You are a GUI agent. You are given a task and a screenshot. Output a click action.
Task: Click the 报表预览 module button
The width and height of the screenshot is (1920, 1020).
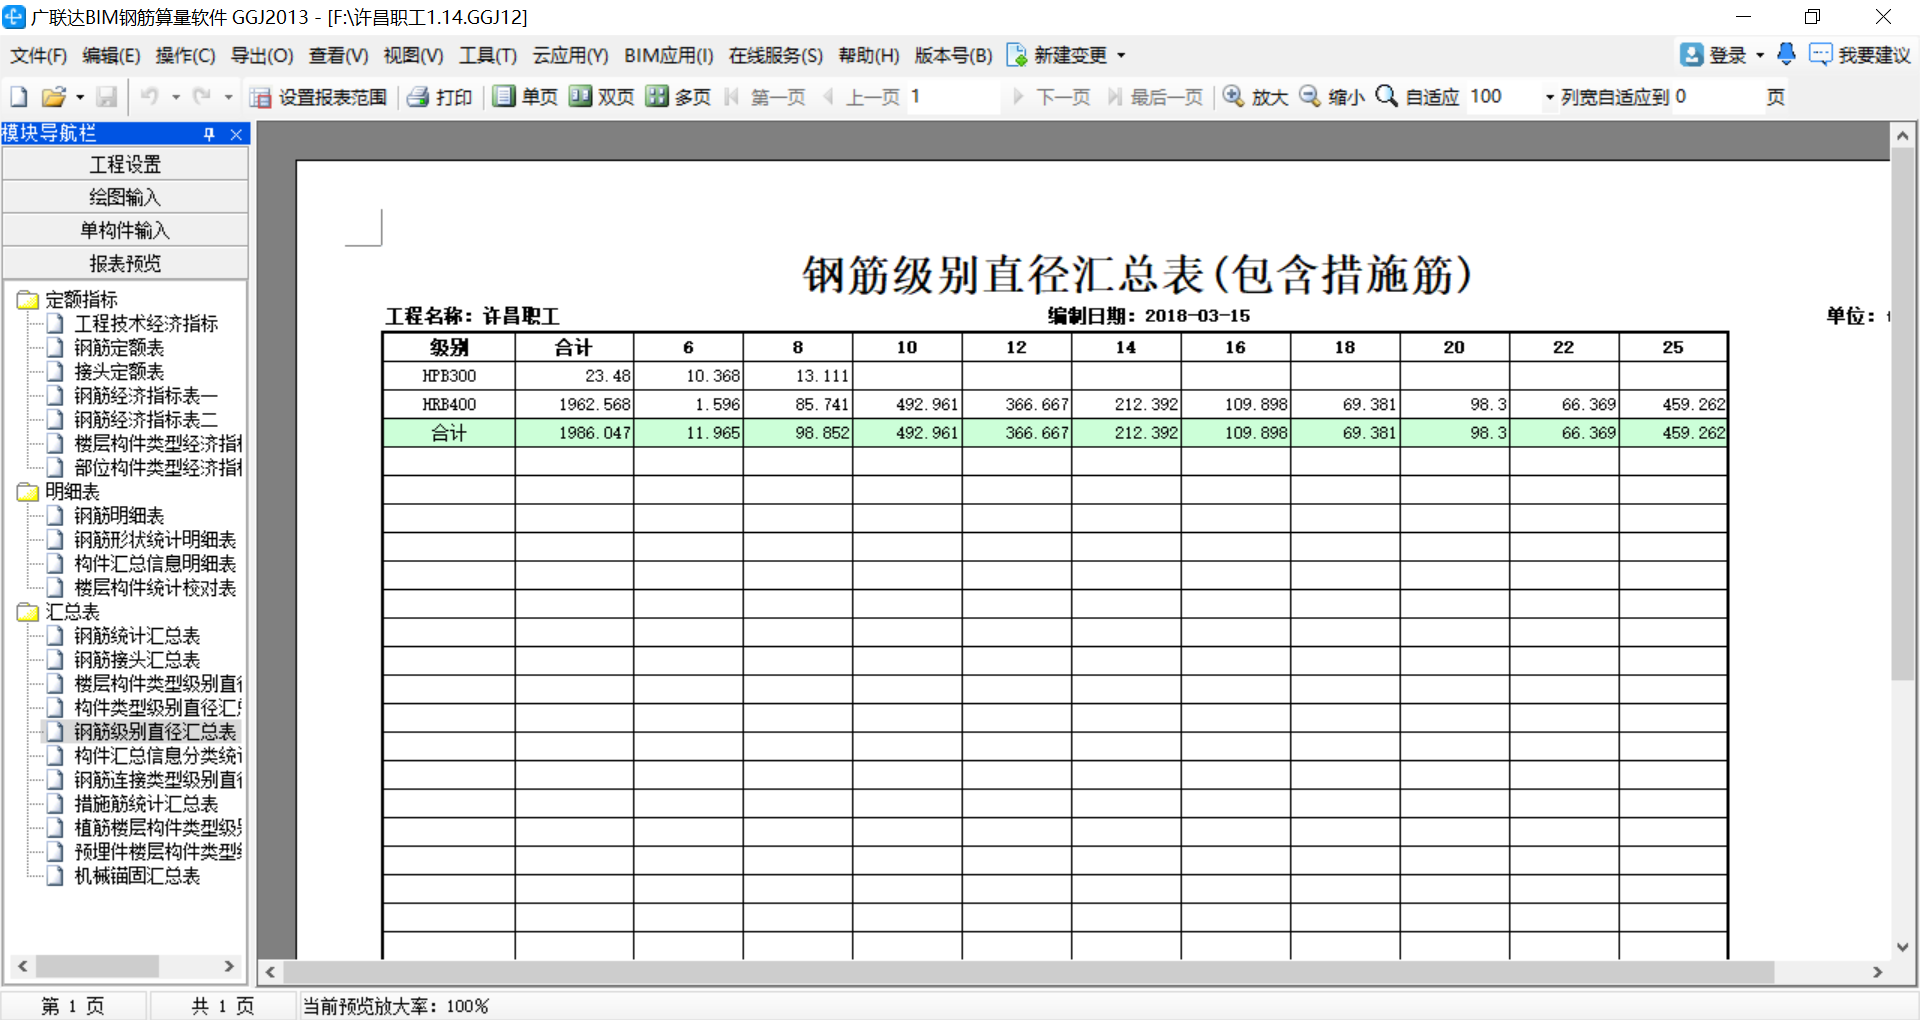[x=125, y=263]
